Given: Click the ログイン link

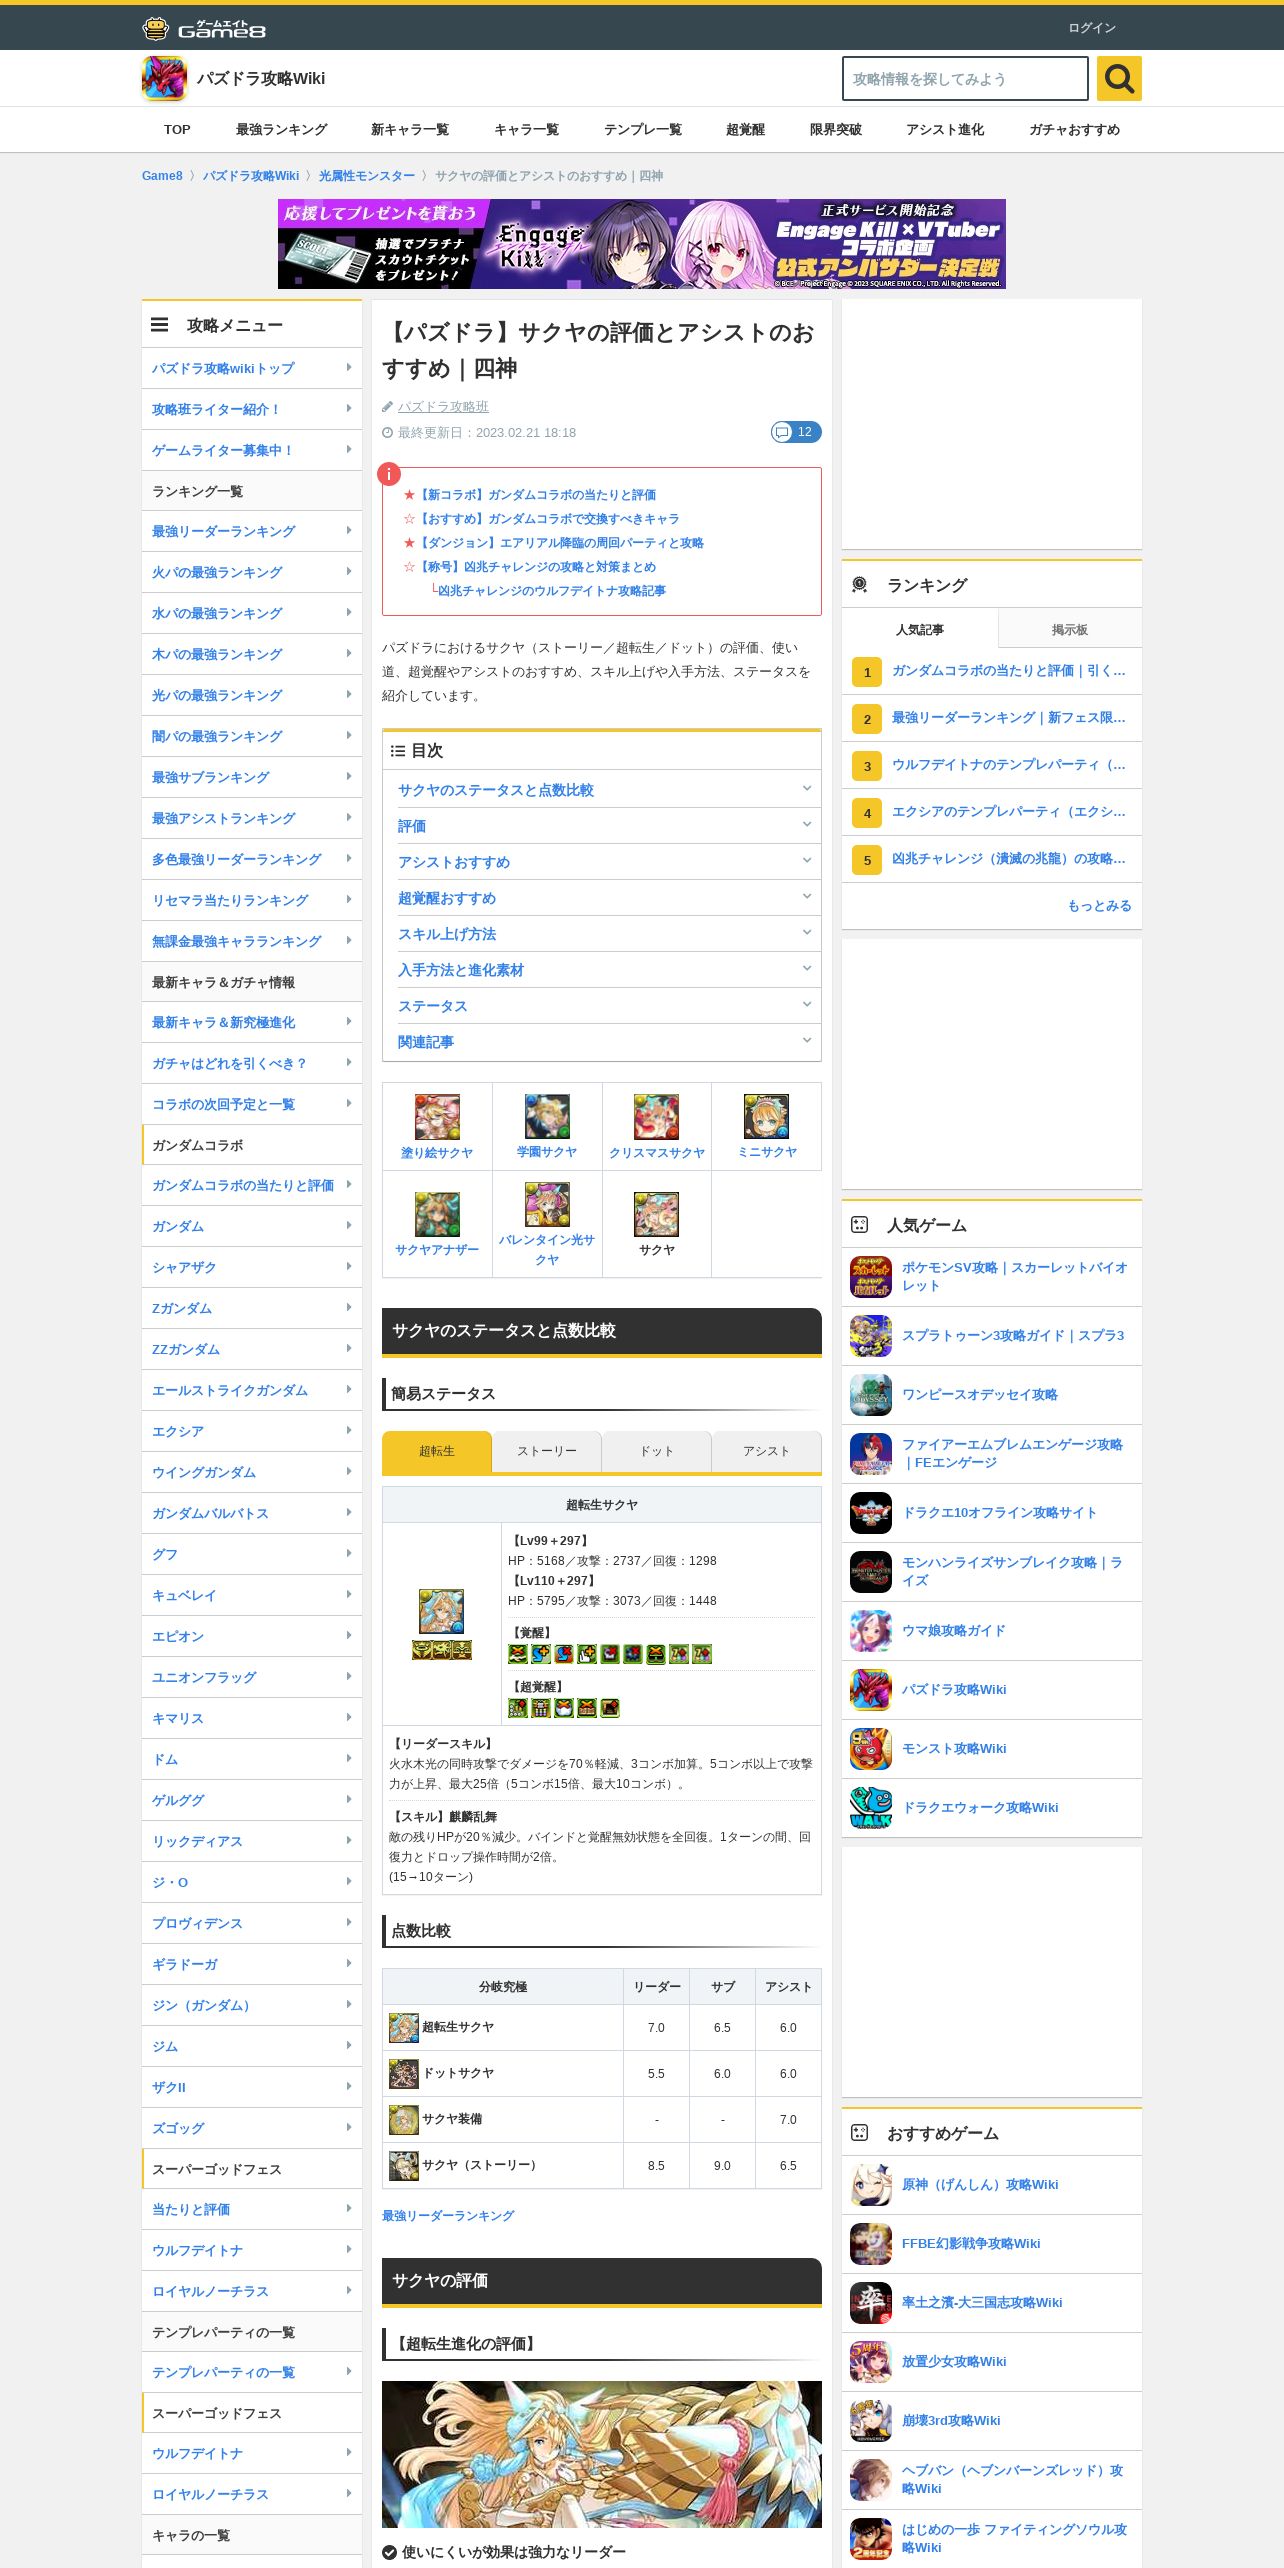Looking at the screenshot, I should point(1092,28).
